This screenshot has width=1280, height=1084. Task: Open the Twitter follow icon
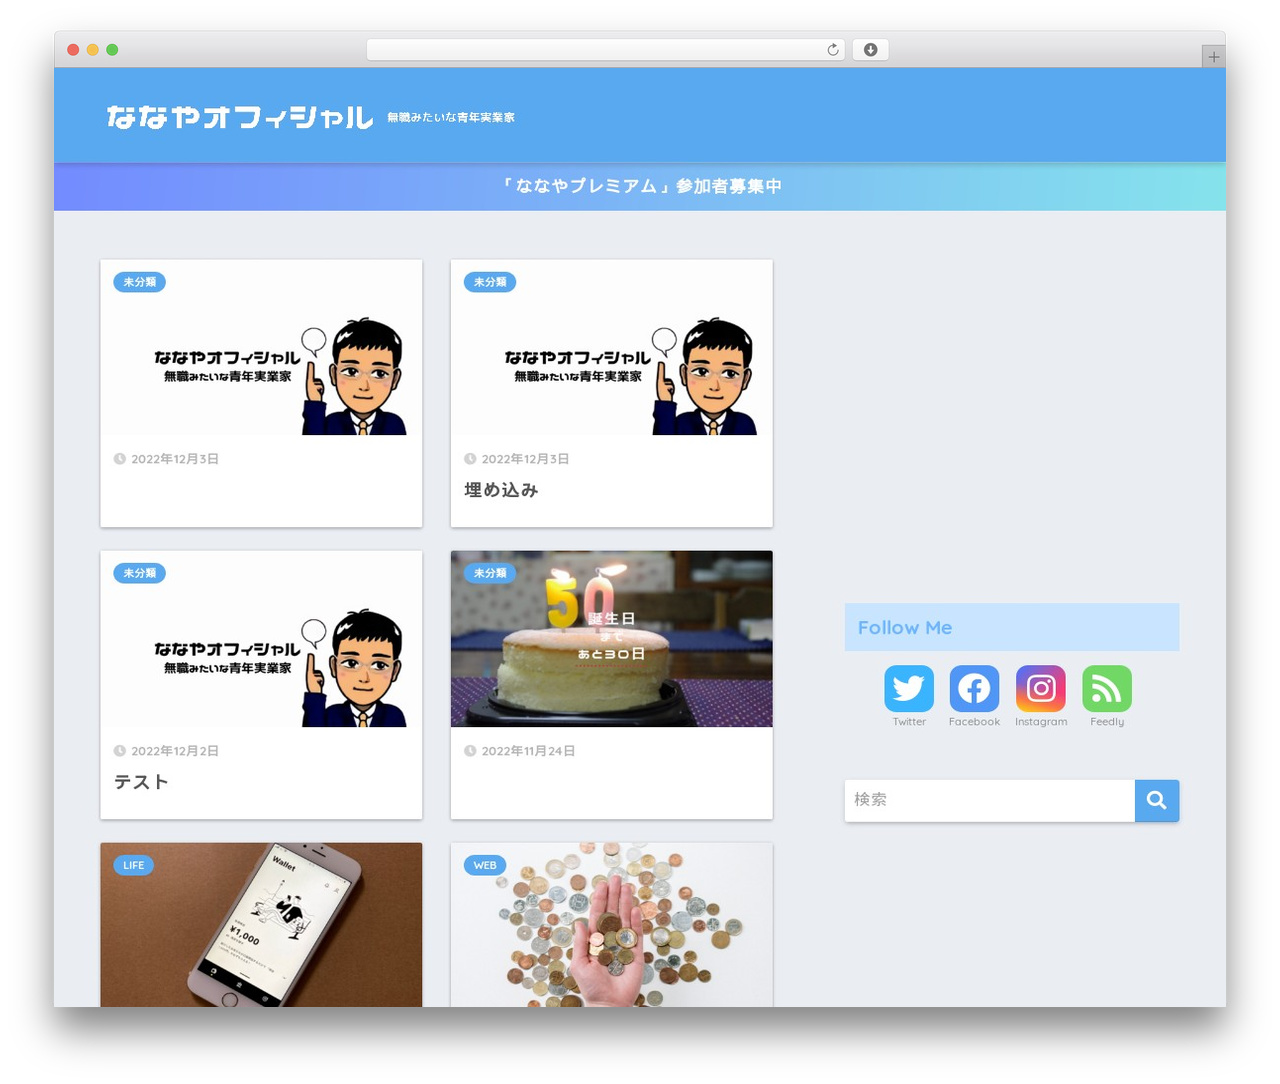[909, 689]
